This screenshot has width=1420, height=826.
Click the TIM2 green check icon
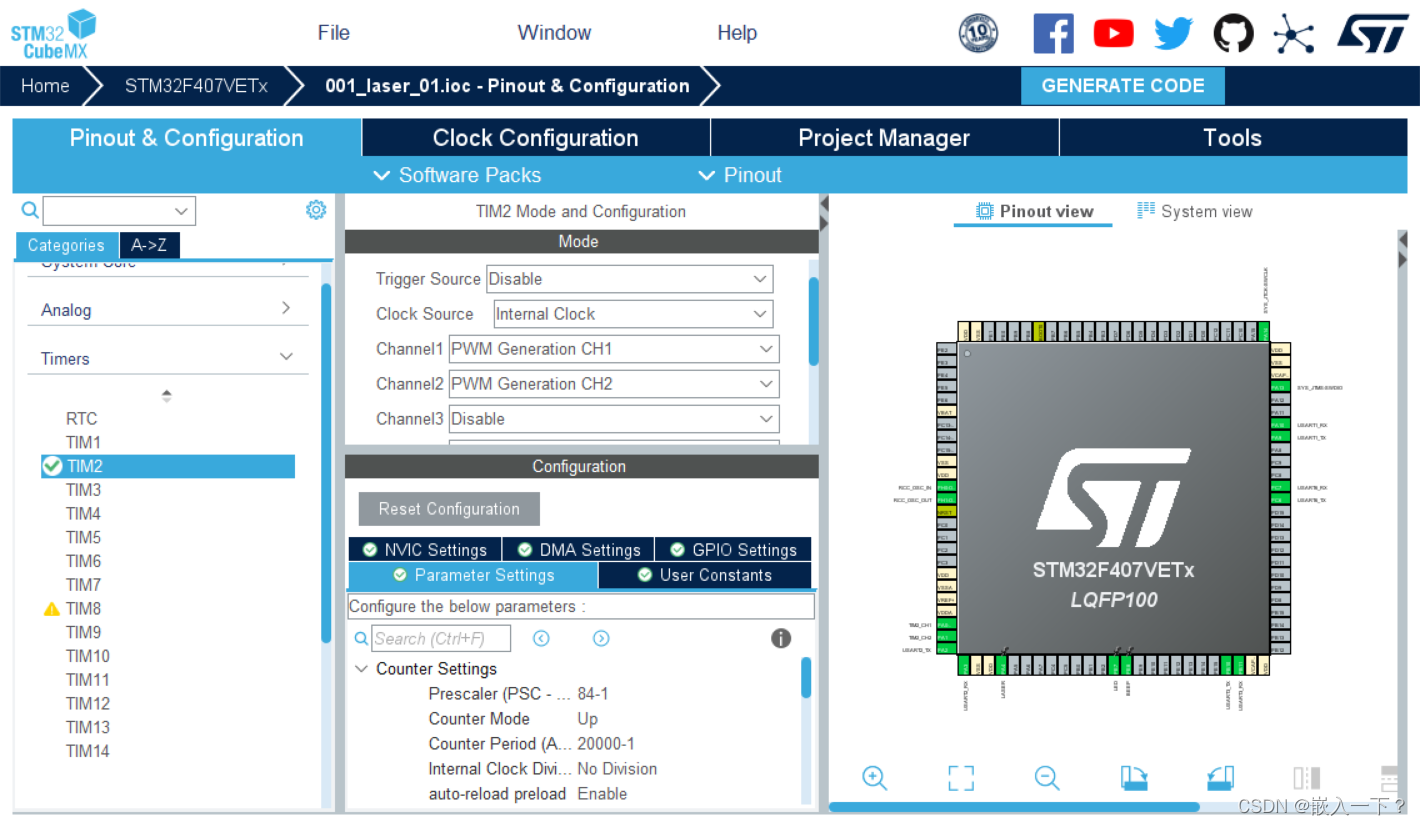53,466
